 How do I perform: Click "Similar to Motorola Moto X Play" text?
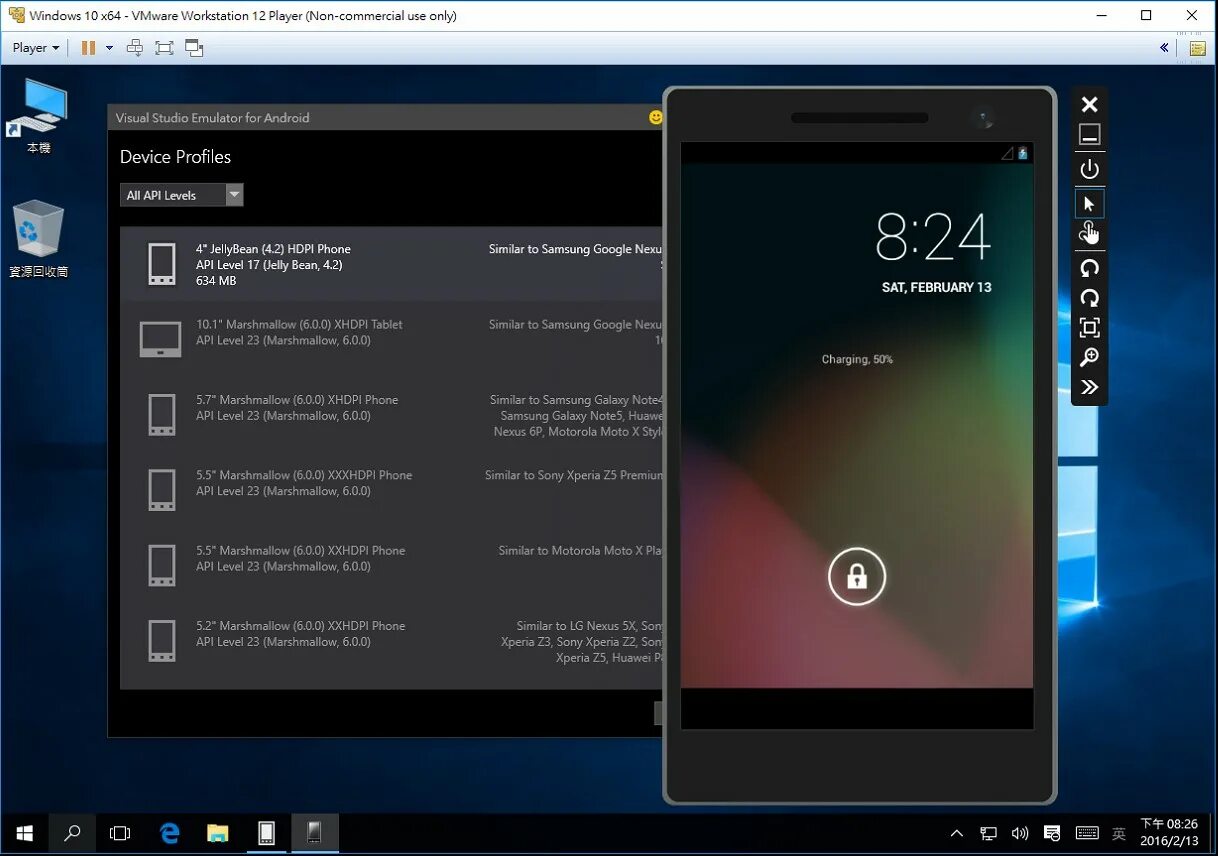(x=581, y=550)
